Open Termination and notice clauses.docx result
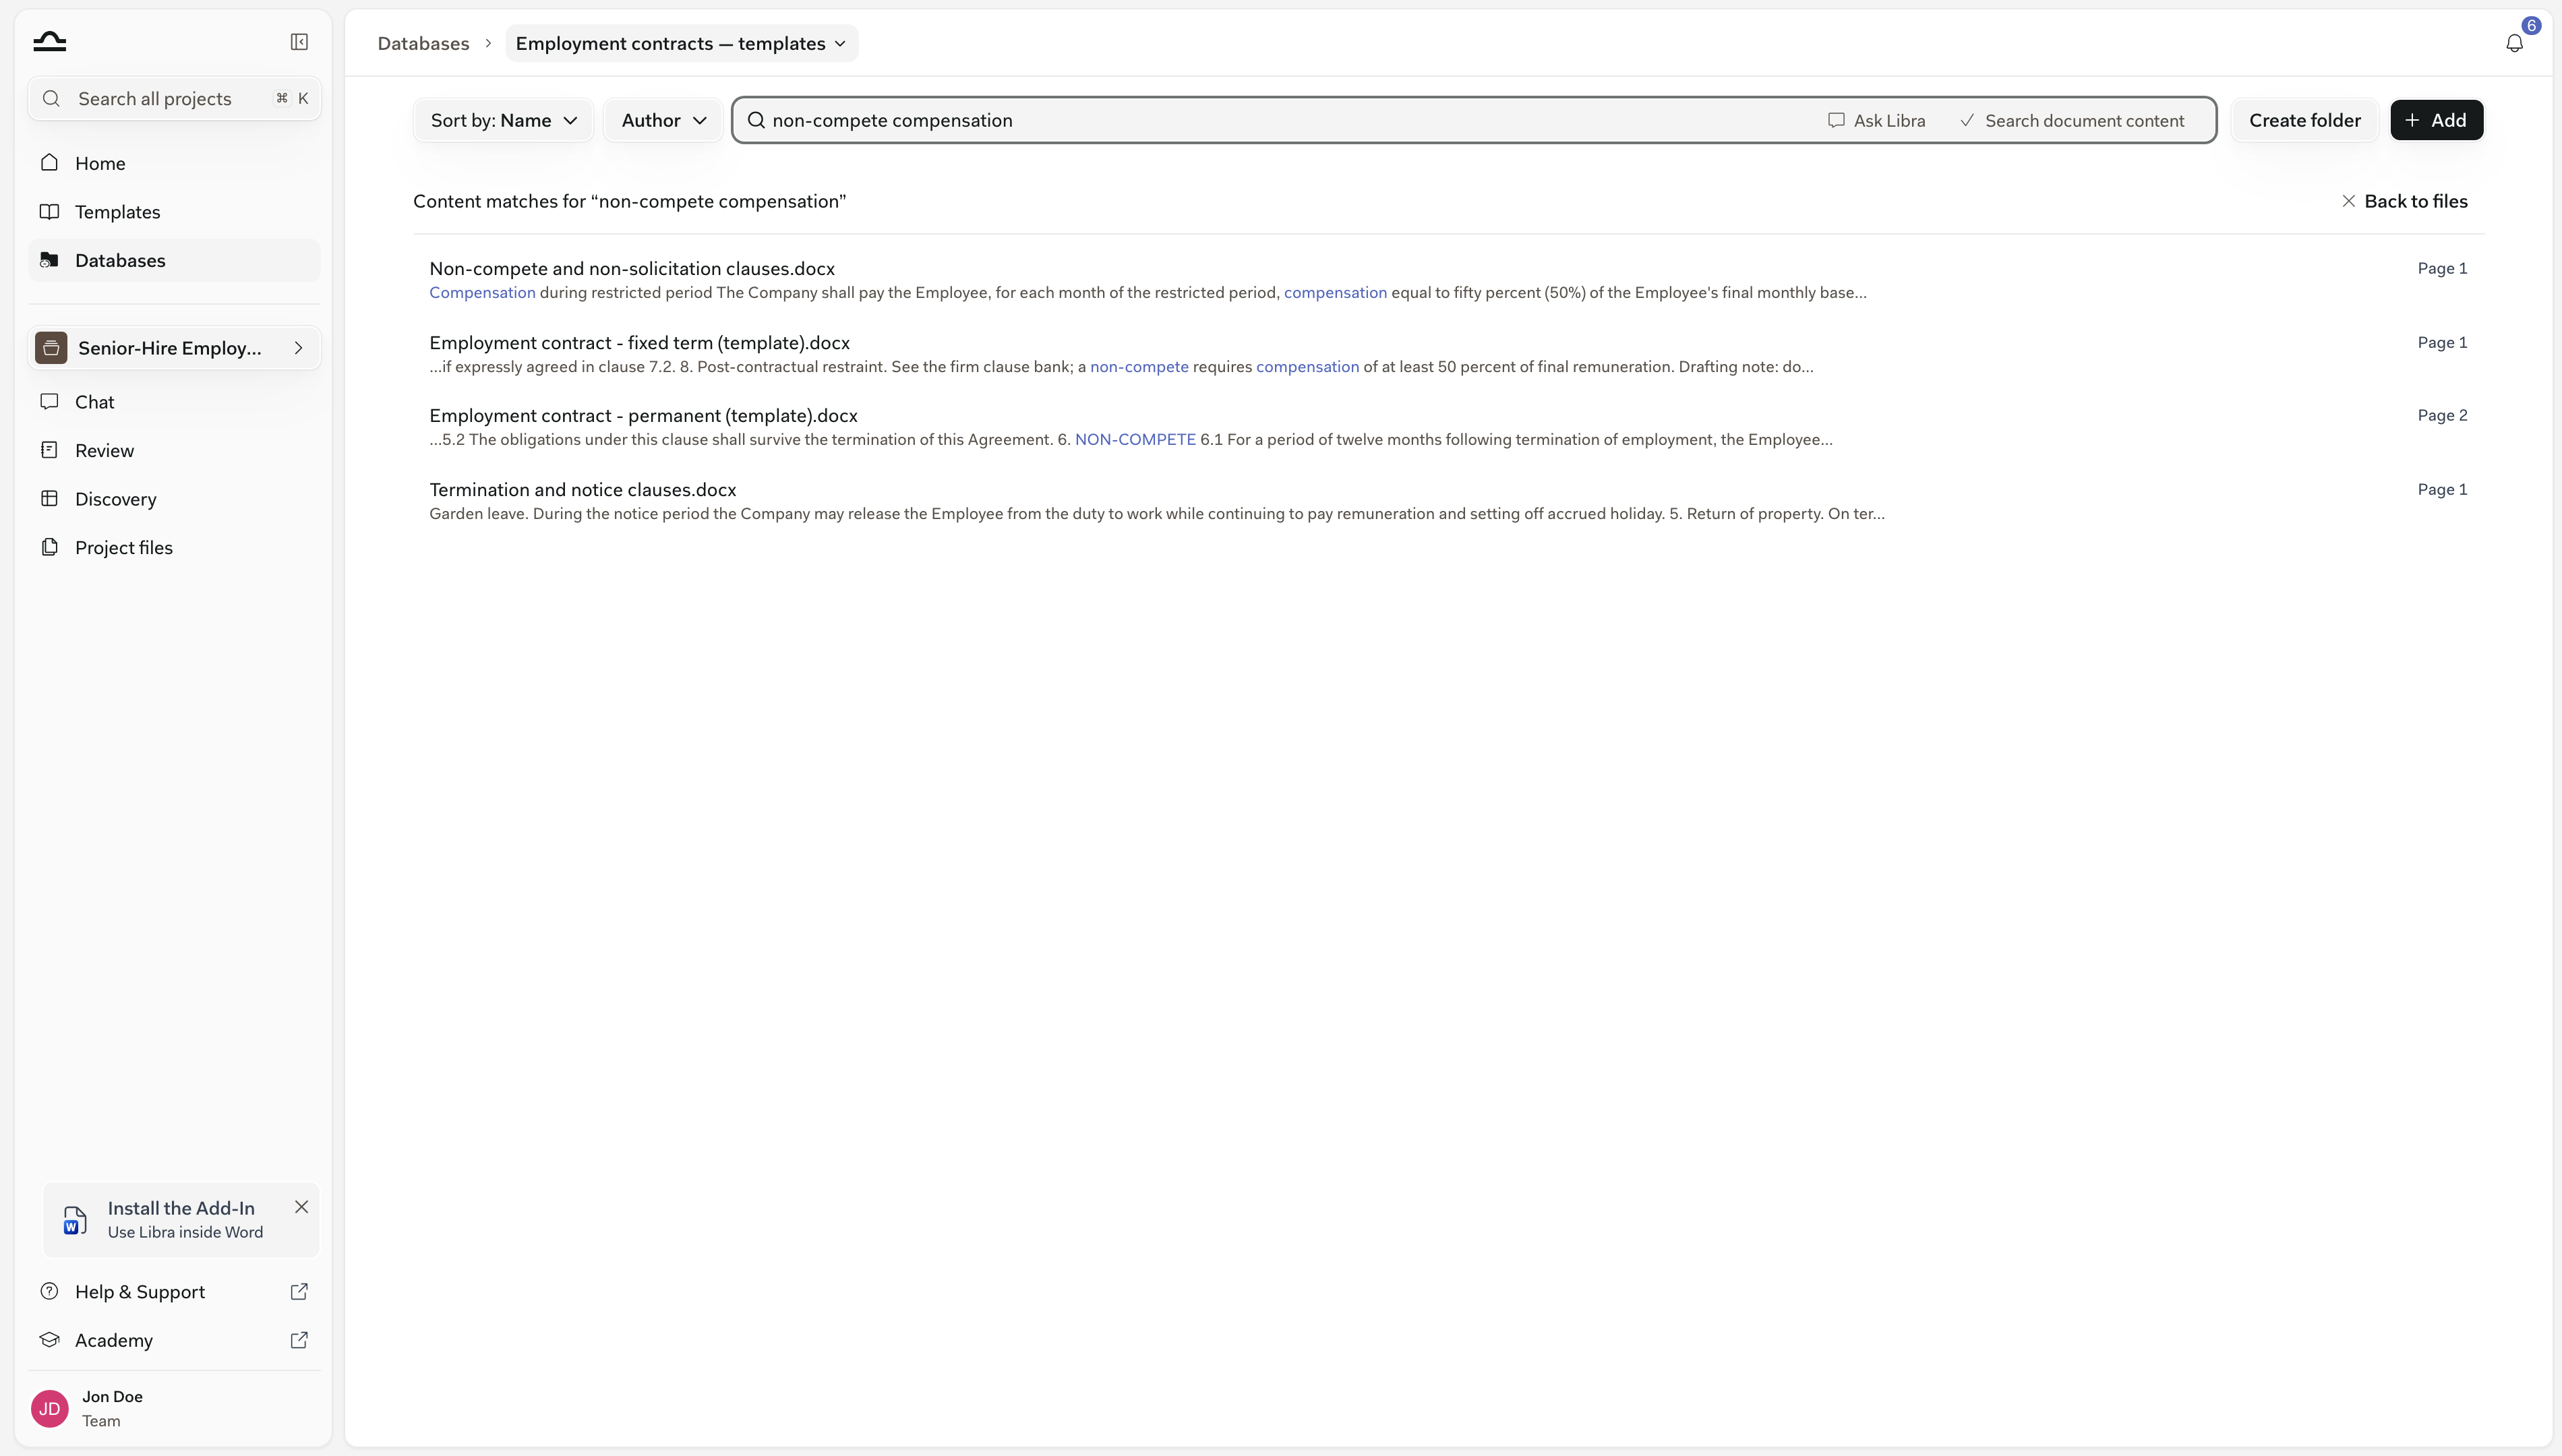 click(x=1448, y=501)
